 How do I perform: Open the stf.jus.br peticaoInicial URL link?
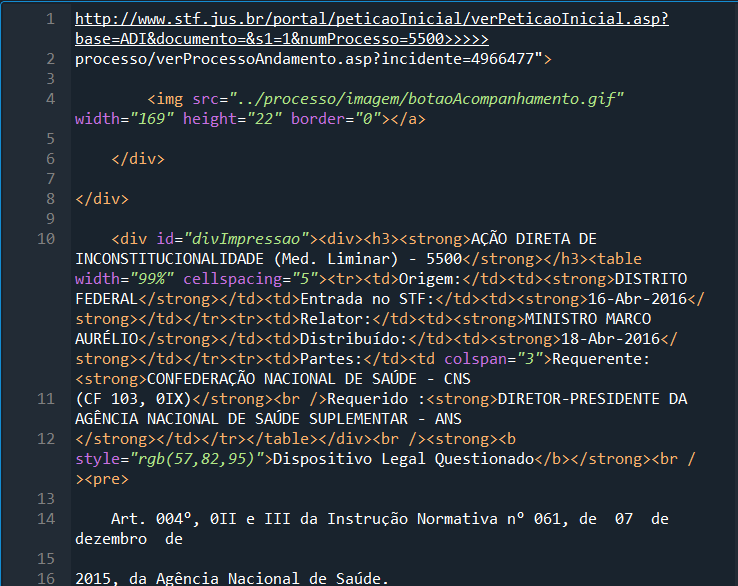pos(372,29)
